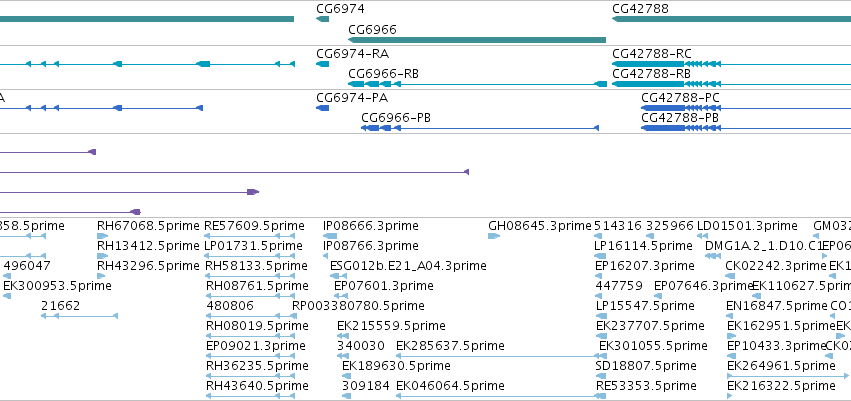Click EST label LP01731.5prime
The image size is (851, 401).
click(x=253, y=246)
